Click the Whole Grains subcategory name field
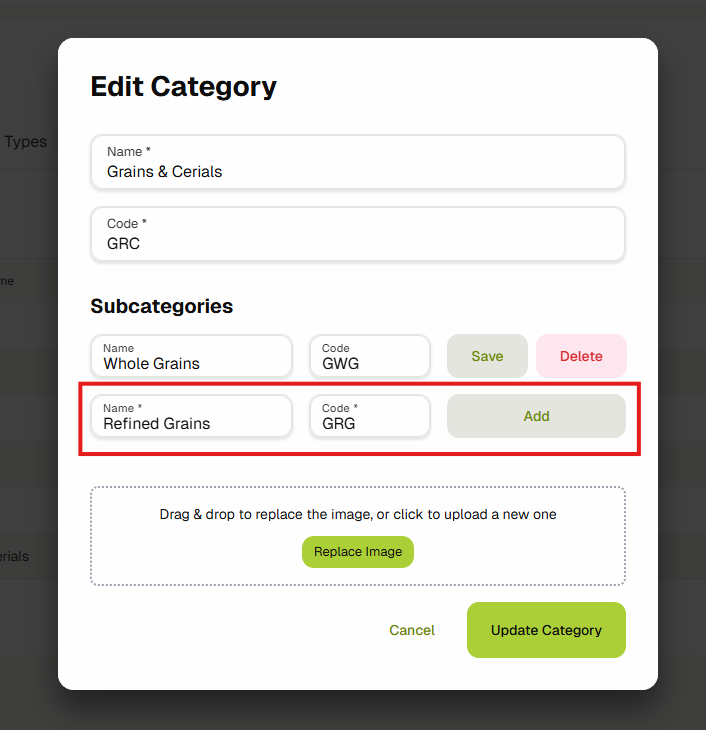This screenshot has width=706, height=730. (x=191, y=363)
